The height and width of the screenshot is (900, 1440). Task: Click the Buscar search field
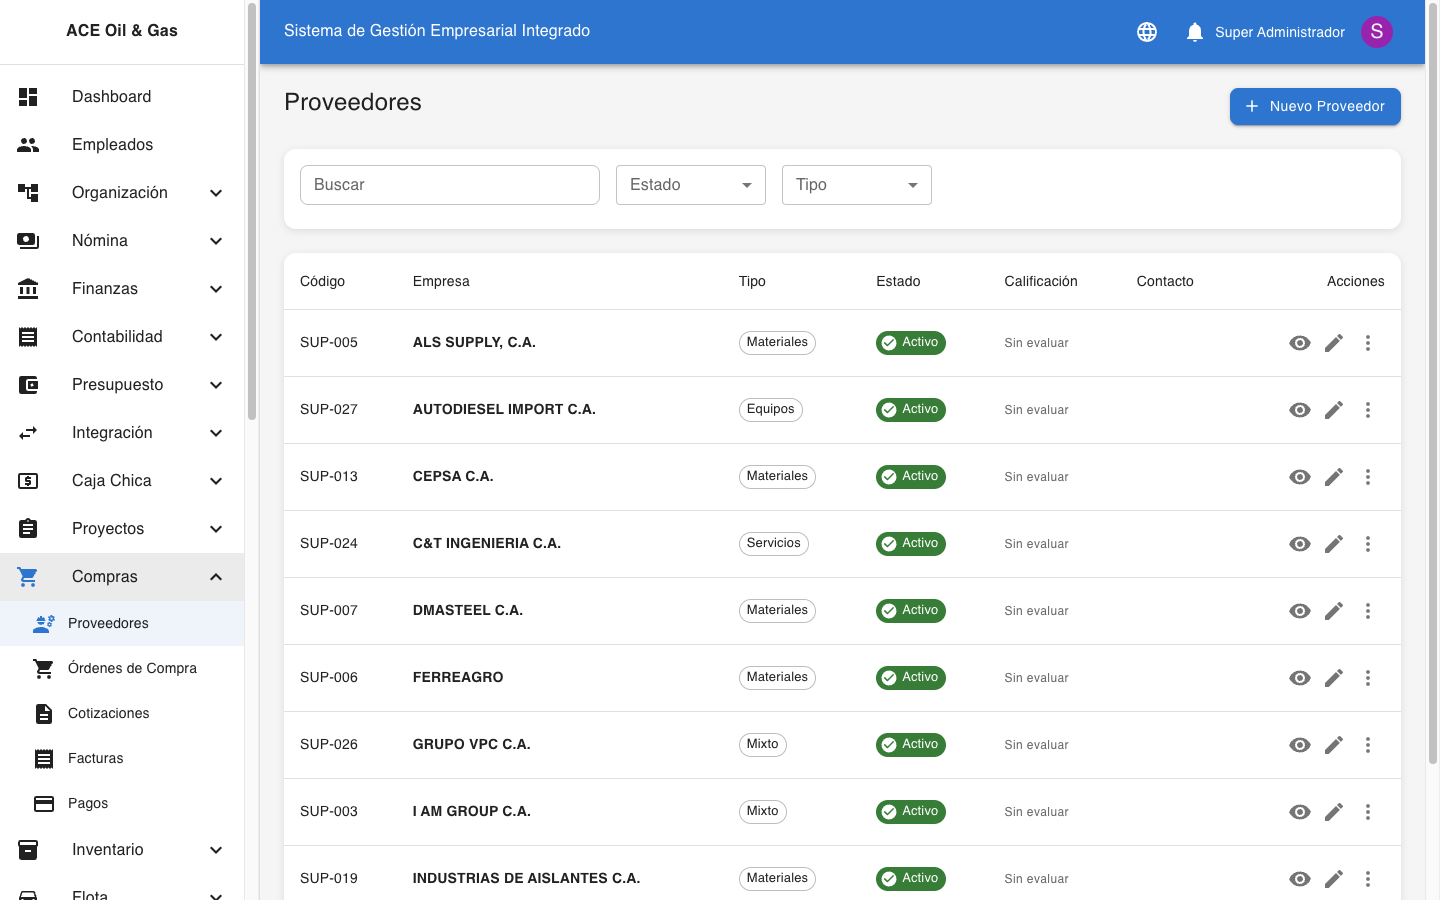(x=450, y=185)
